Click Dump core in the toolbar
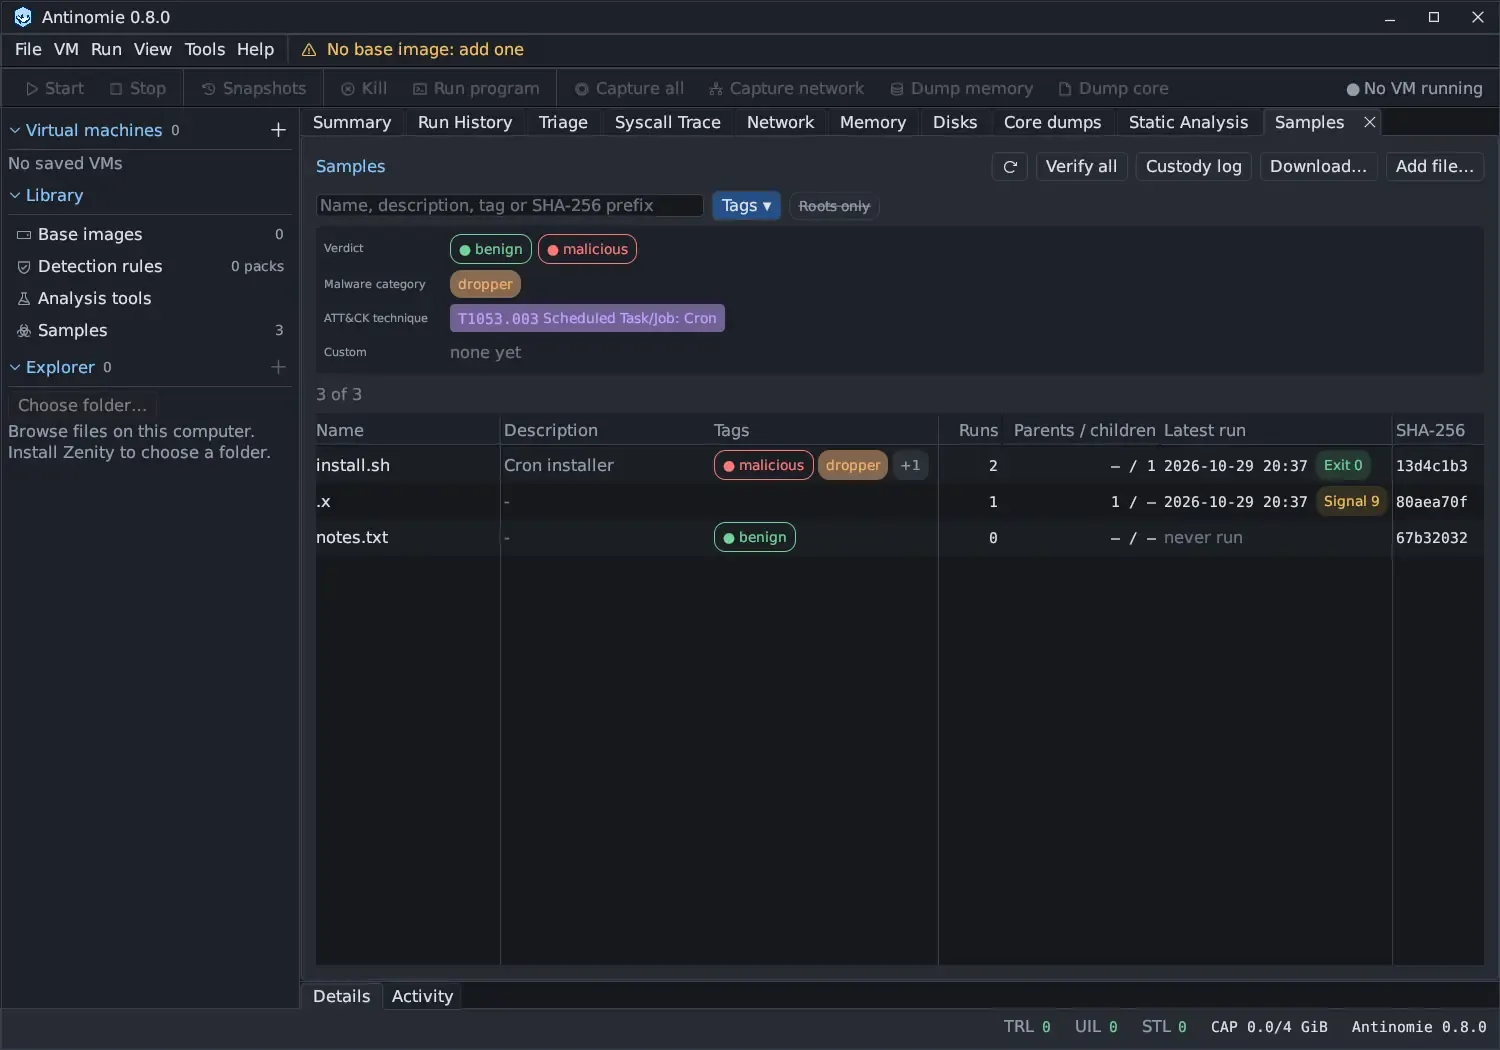The height and width of the screenshot is (1050, 1500). pos(1114,89)
